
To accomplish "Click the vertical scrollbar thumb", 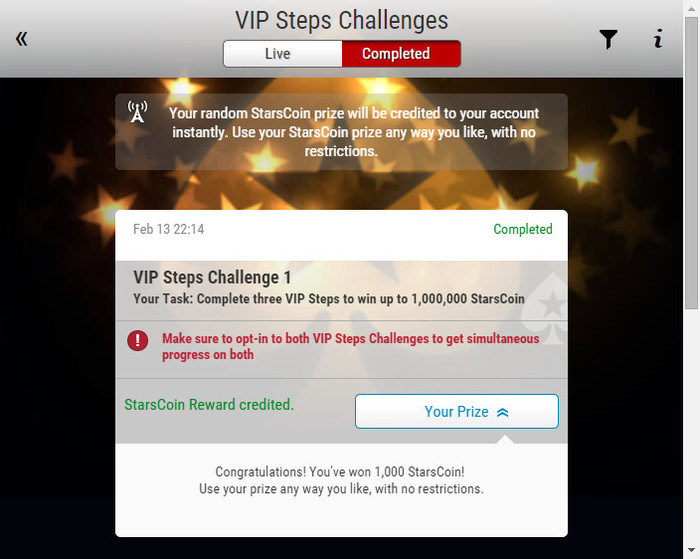I will point(692,163).
